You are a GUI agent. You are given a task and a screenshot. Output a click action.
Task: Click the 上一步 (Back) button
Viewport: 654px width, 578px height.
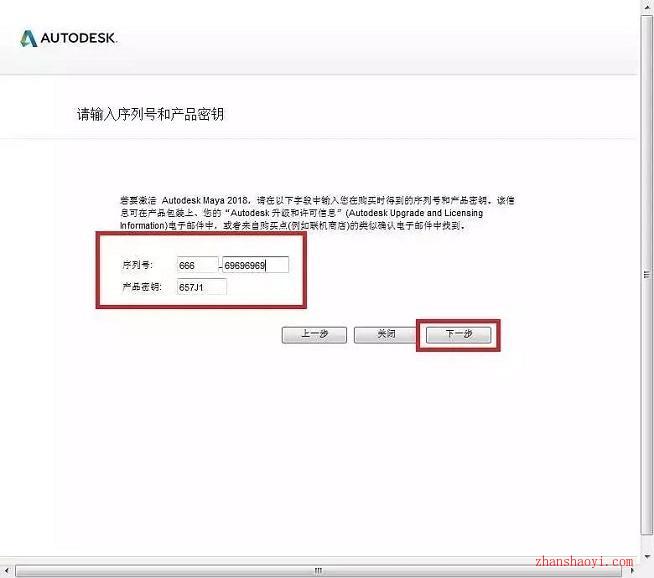point(314,335)
